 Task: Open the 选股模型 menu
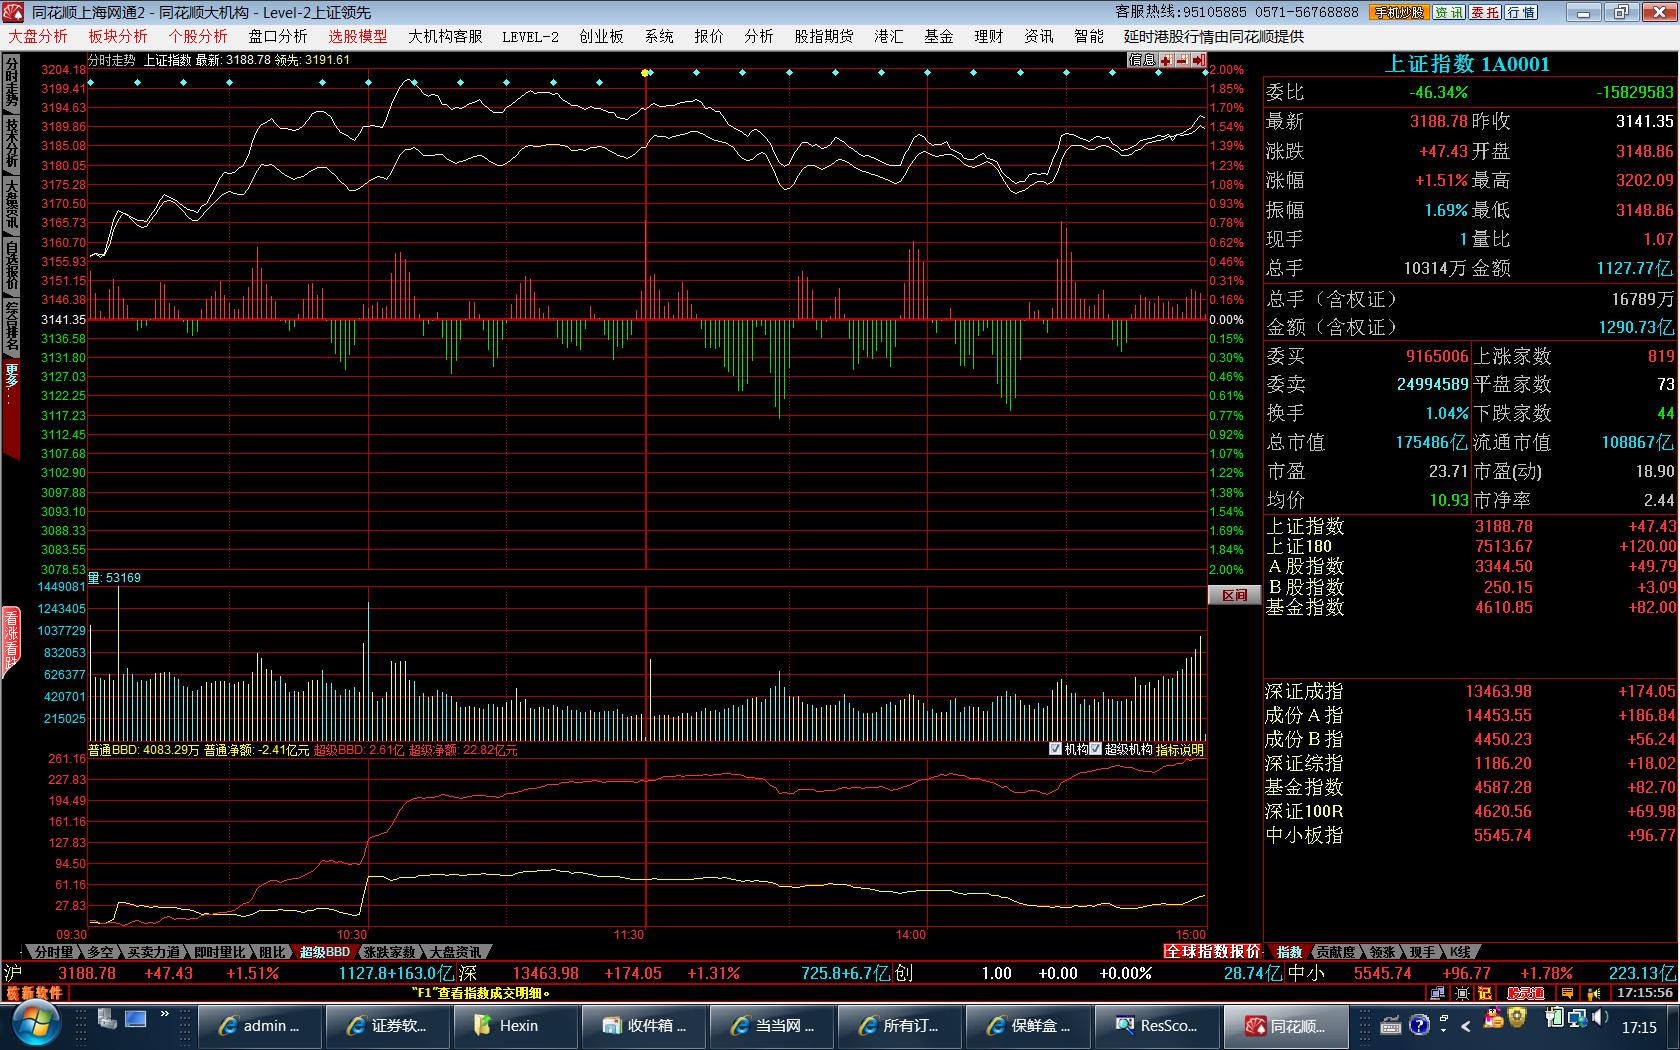[x=358, y=36]
